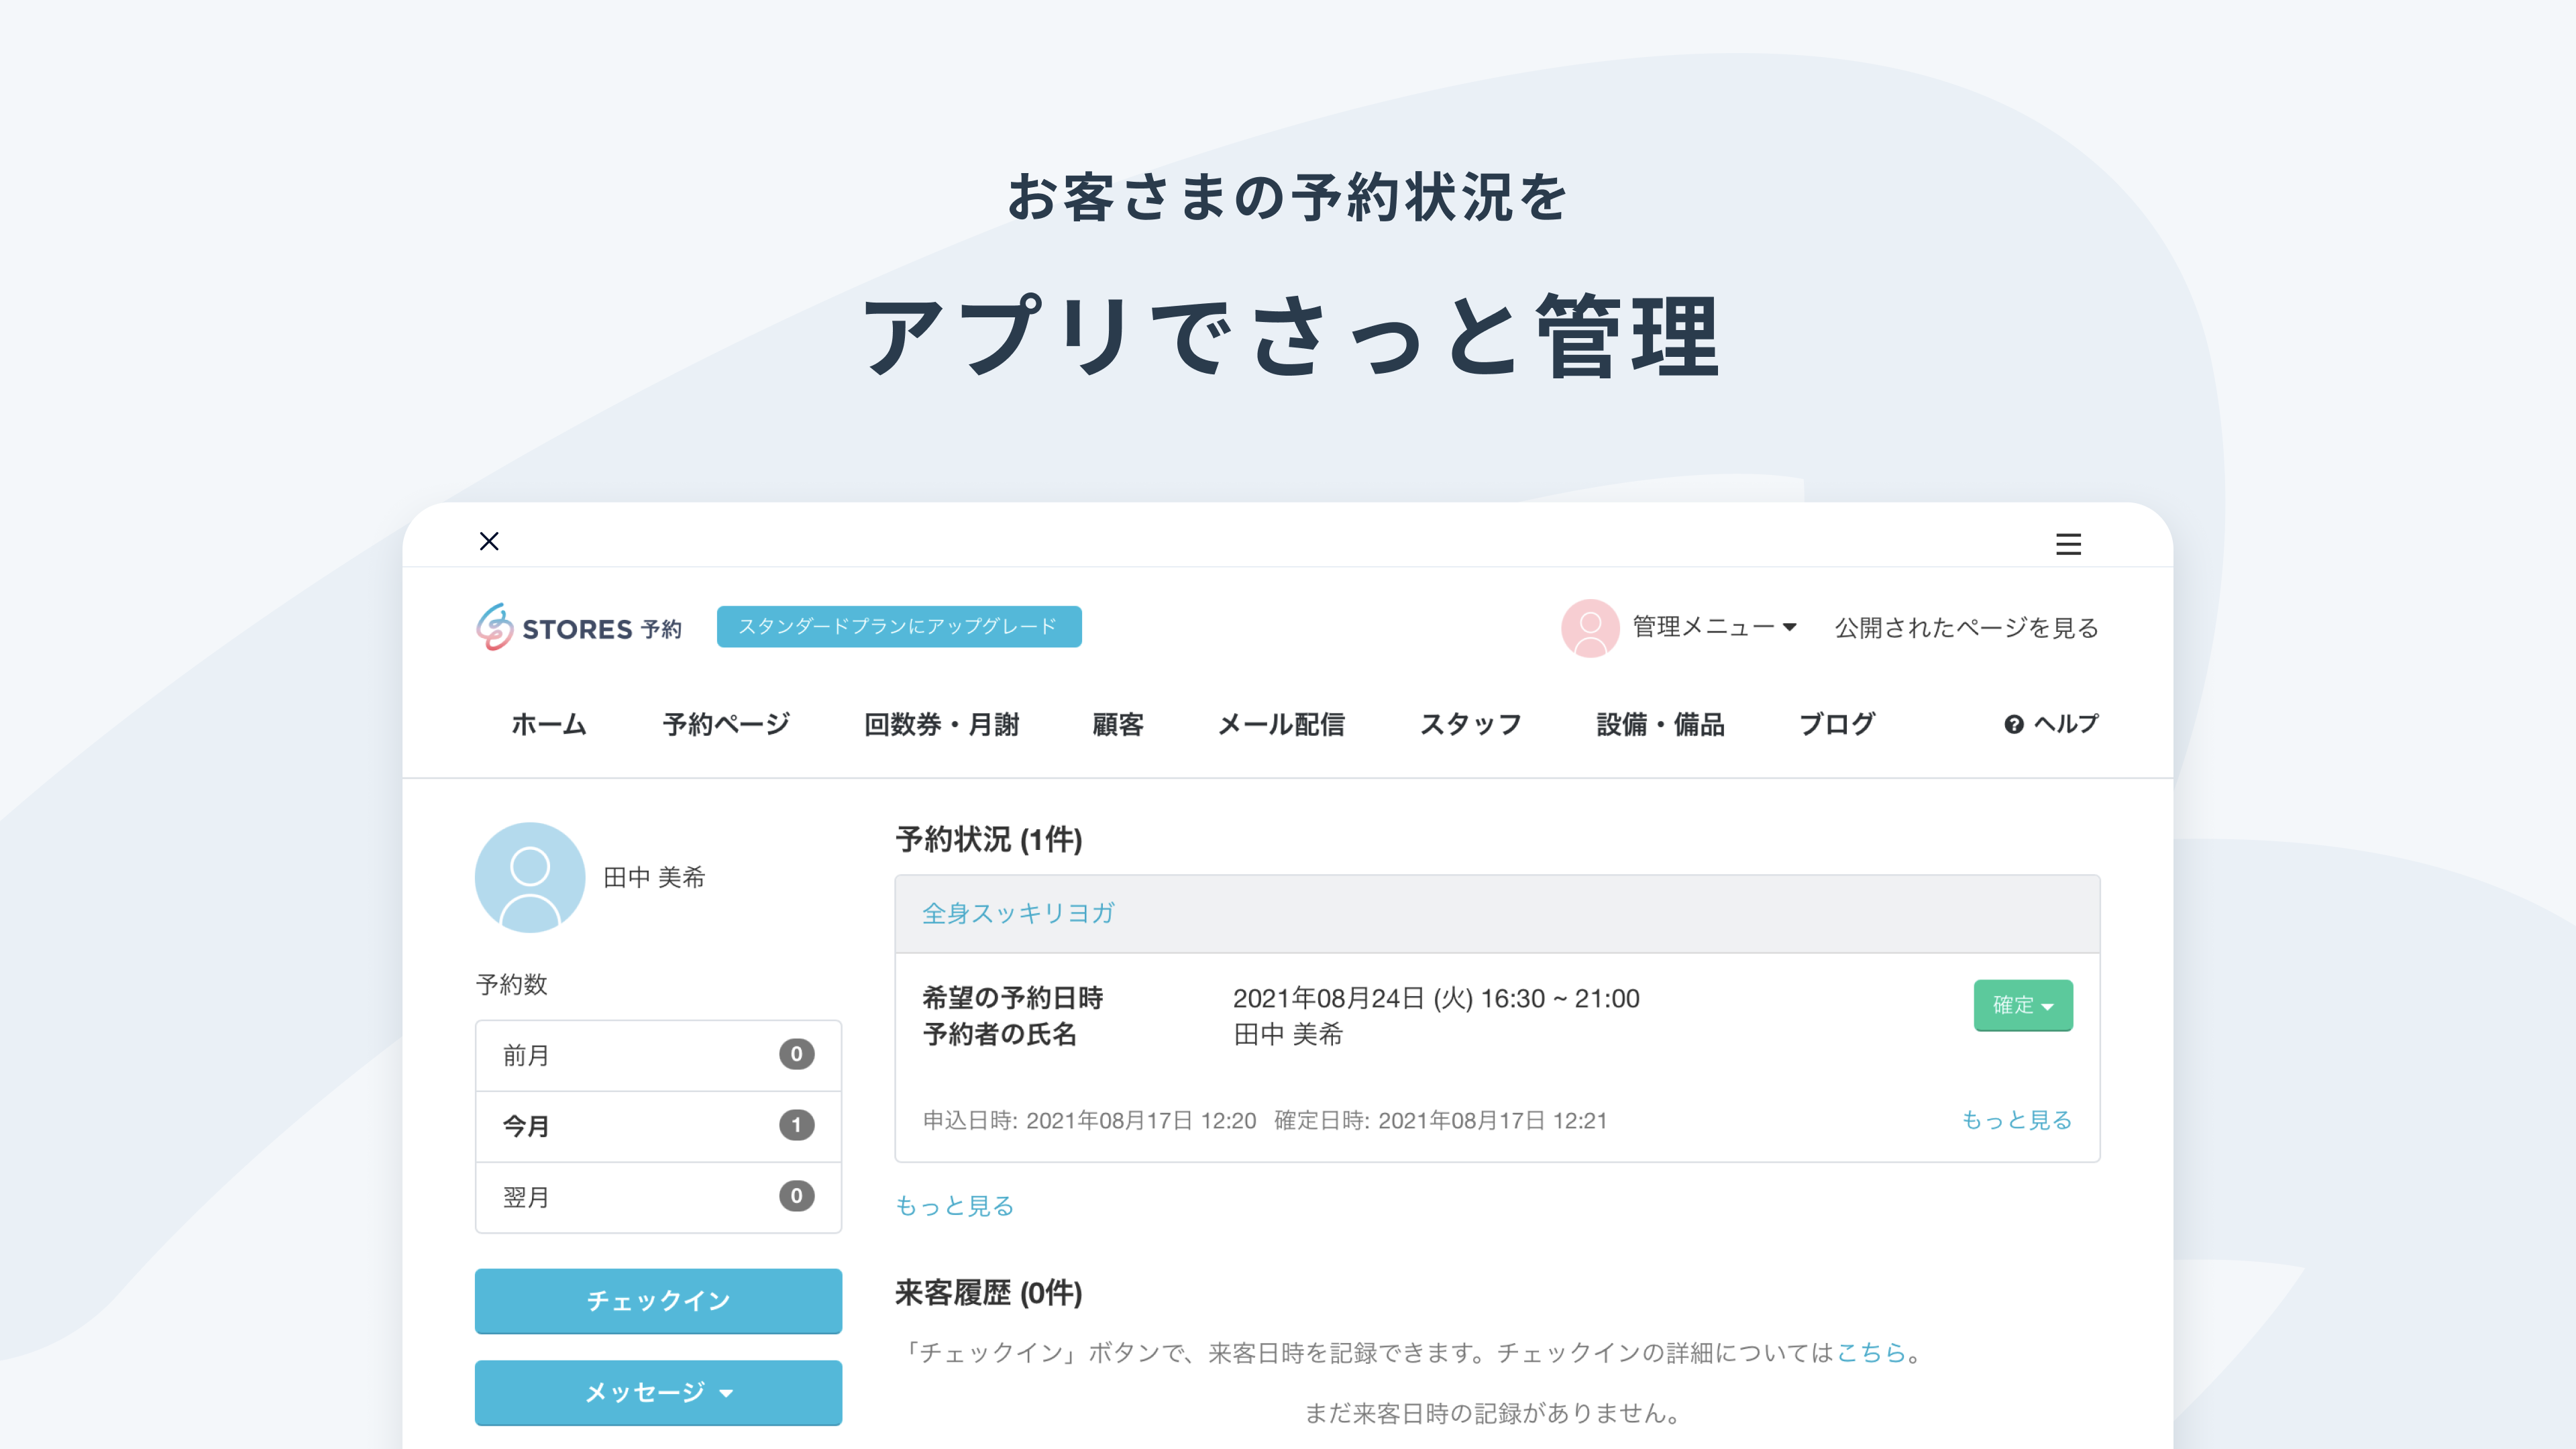Screen dimensions: 2576x1449
Task: Expand the 管理メニュー dropdown
Action: pyautogui.click(x=1714, y=627)
